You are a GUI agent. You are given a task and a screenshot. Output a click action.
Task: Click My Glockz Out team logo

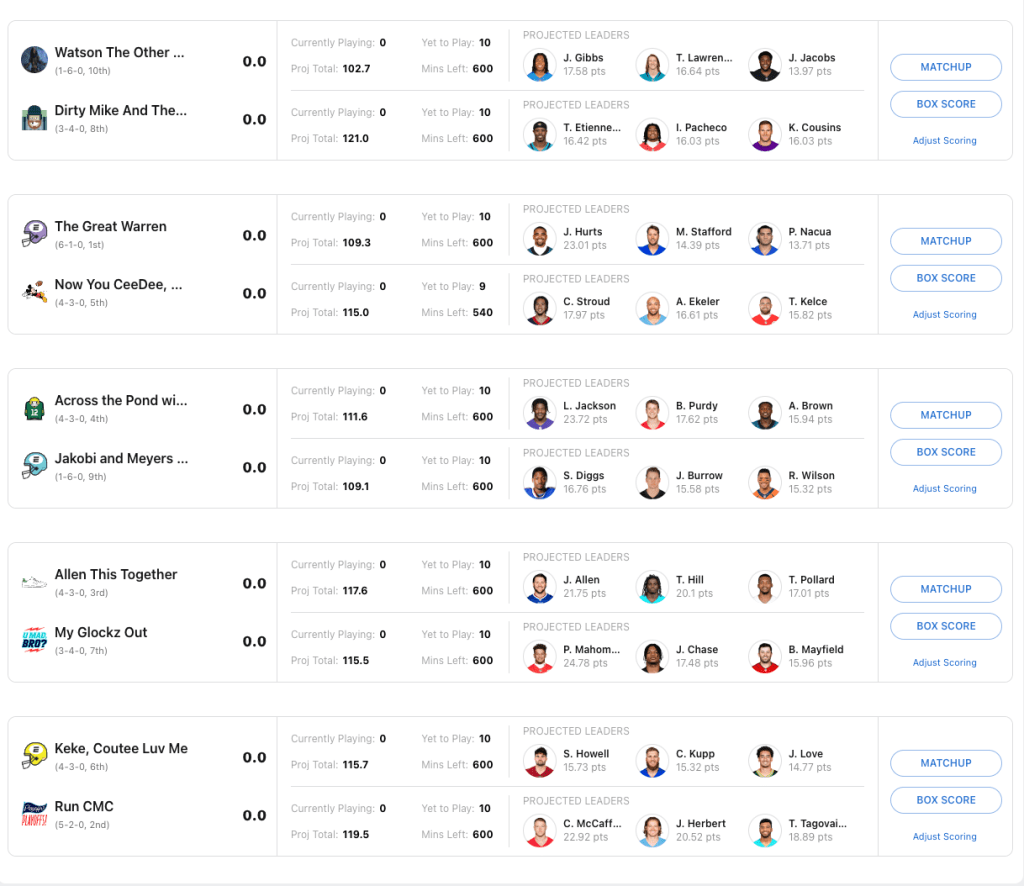(34, 640)
